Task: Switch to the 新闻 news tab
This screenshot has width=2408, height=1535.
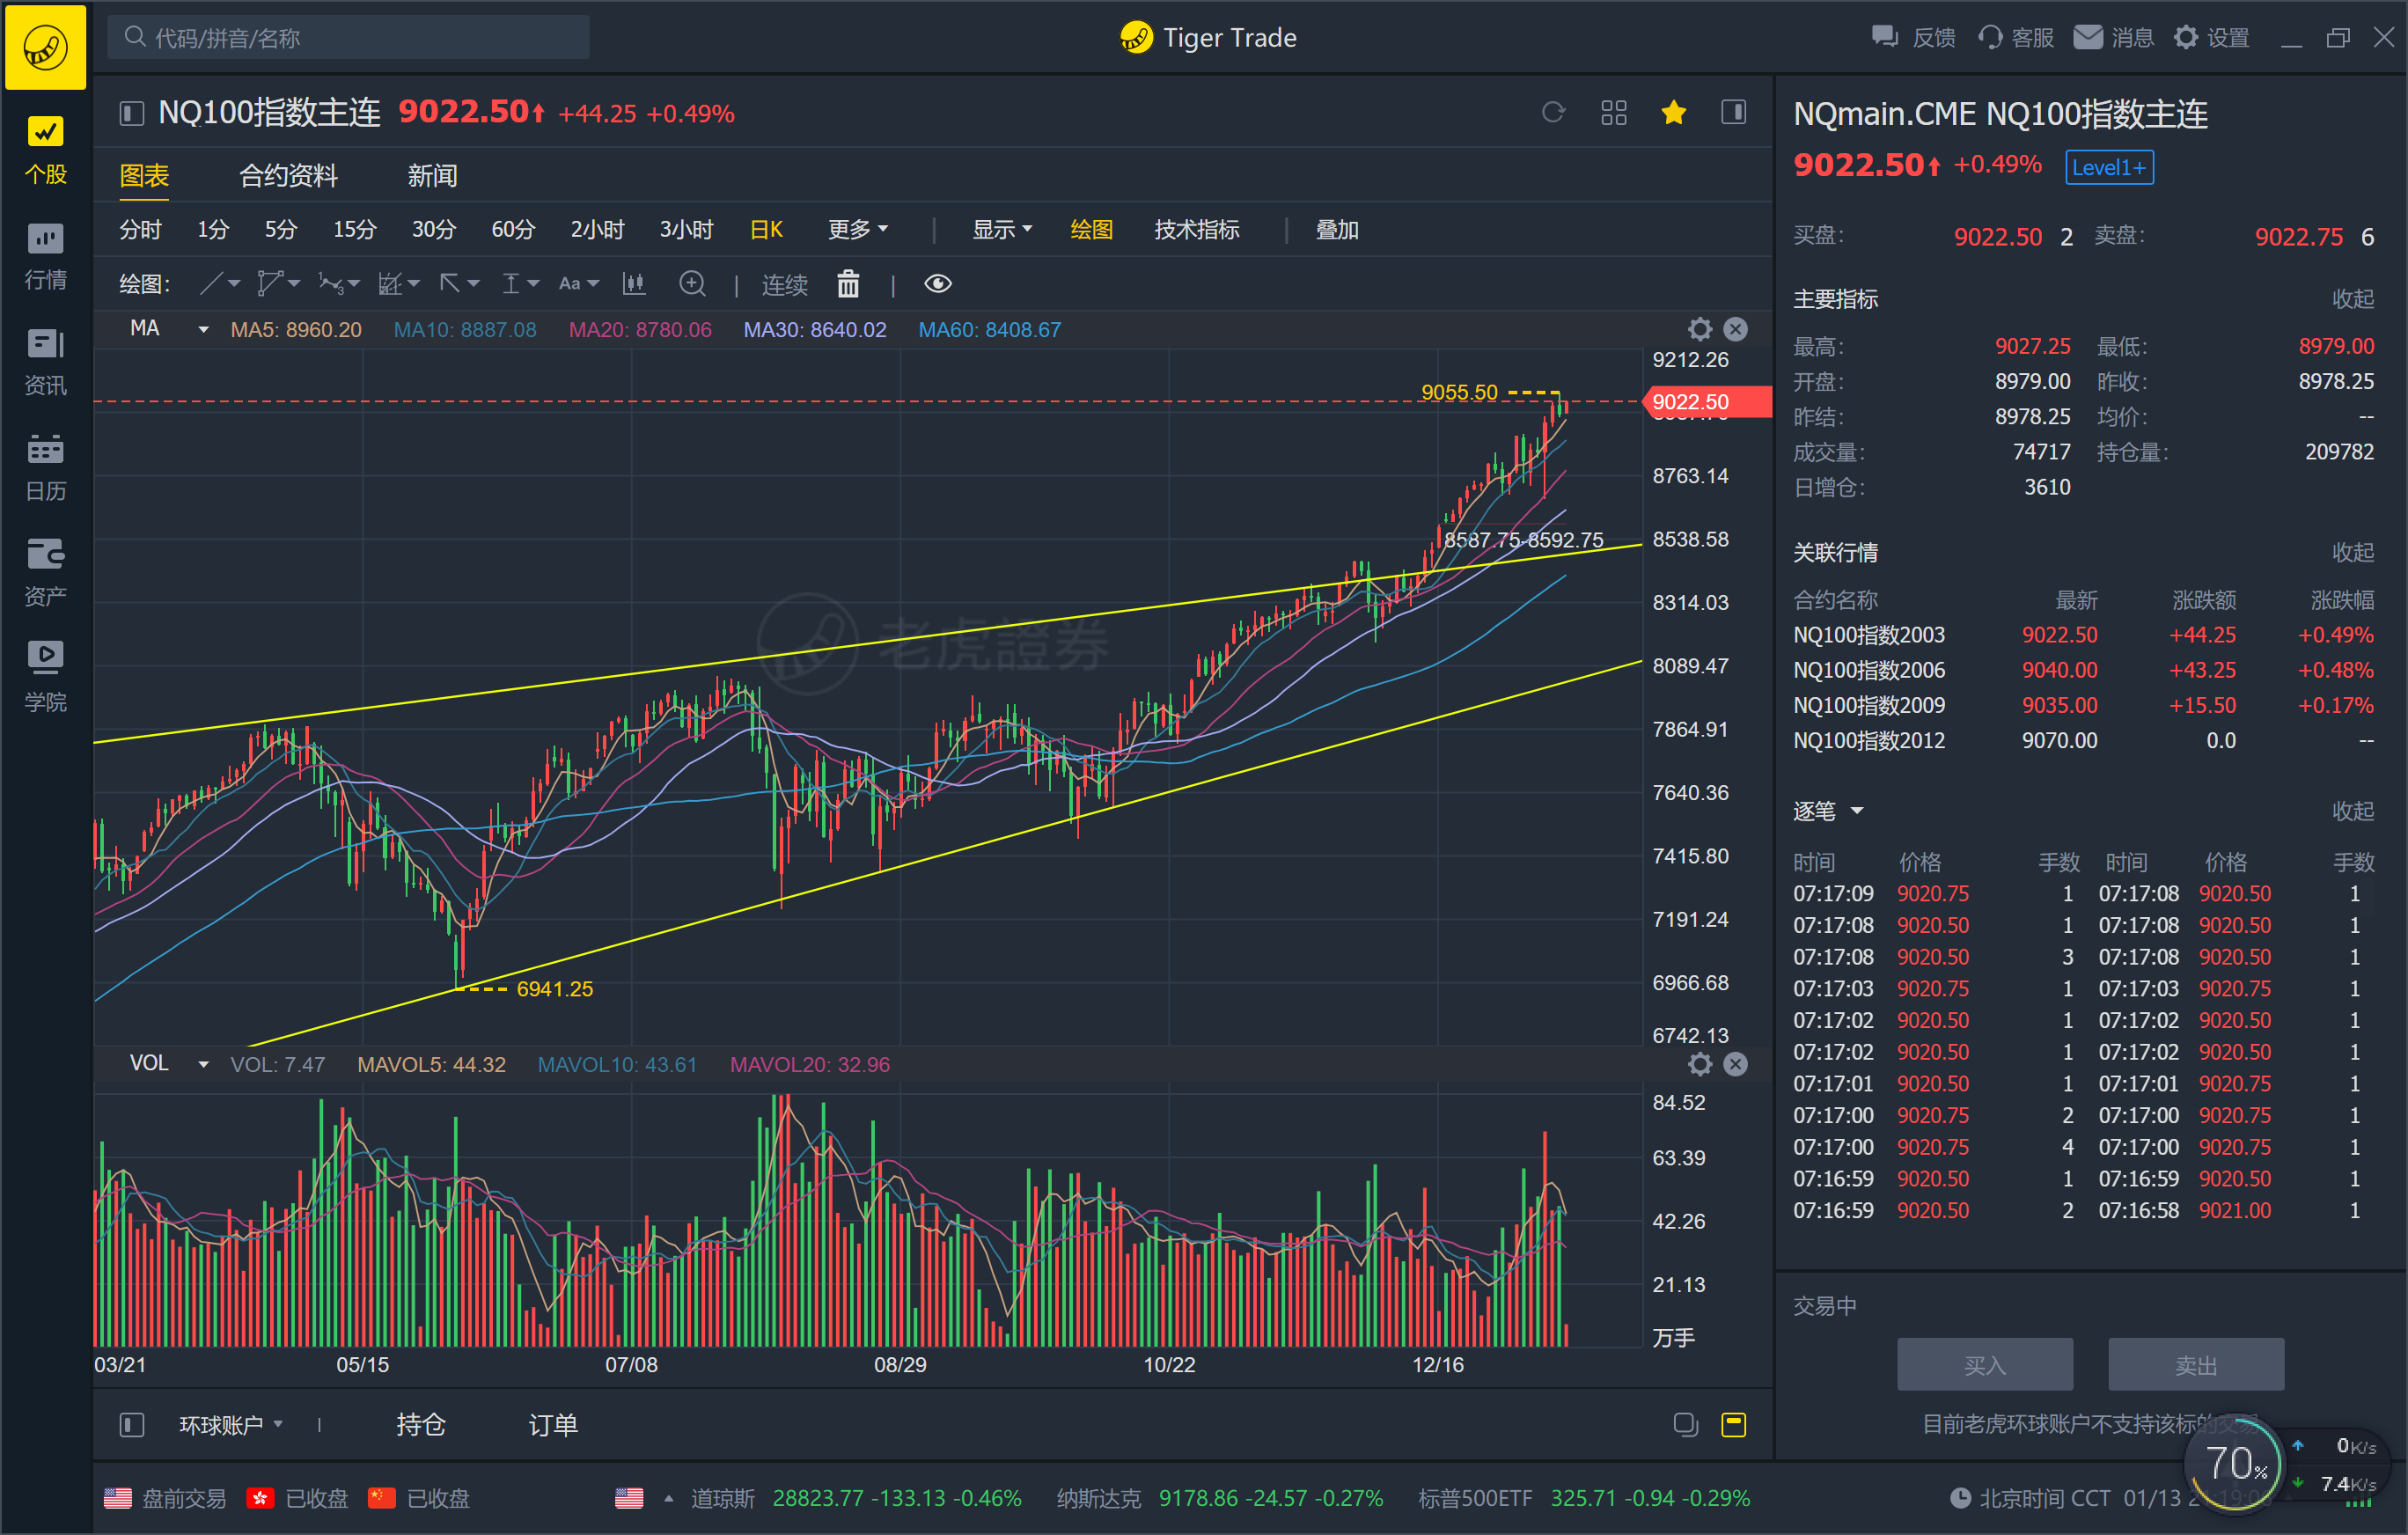Action: click(x=432, y=176)
